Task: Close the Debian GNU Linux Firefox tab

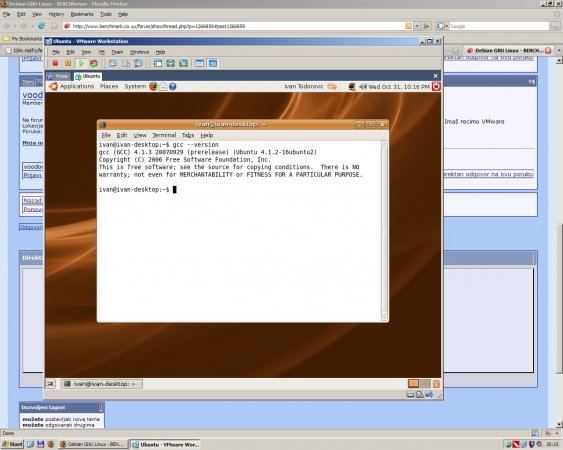Action: 548,51
